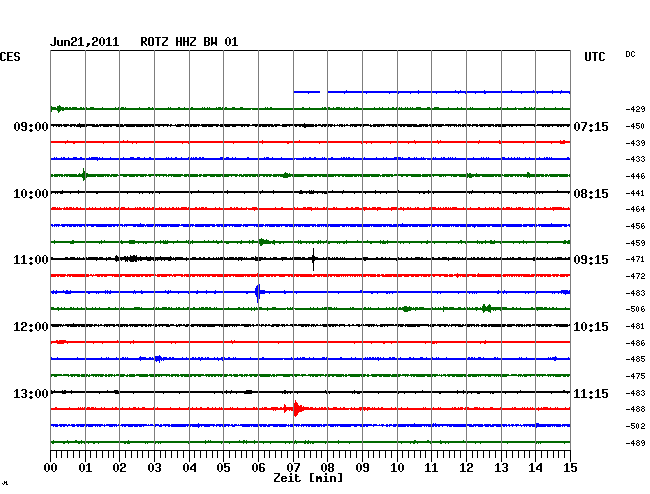Click minute axis tick label 08
This screenshot has width=650, height=494.
coord(327,468)
